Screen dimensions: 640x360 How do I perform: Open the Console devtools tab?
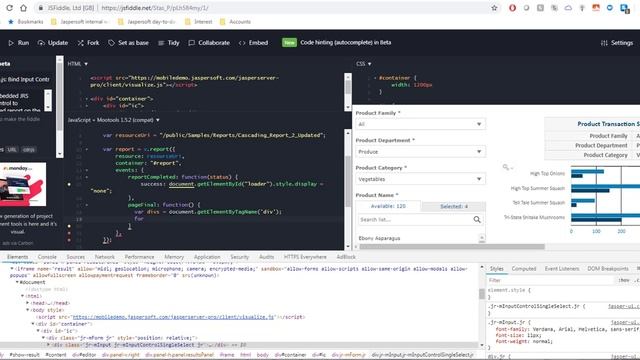[47, 257]
